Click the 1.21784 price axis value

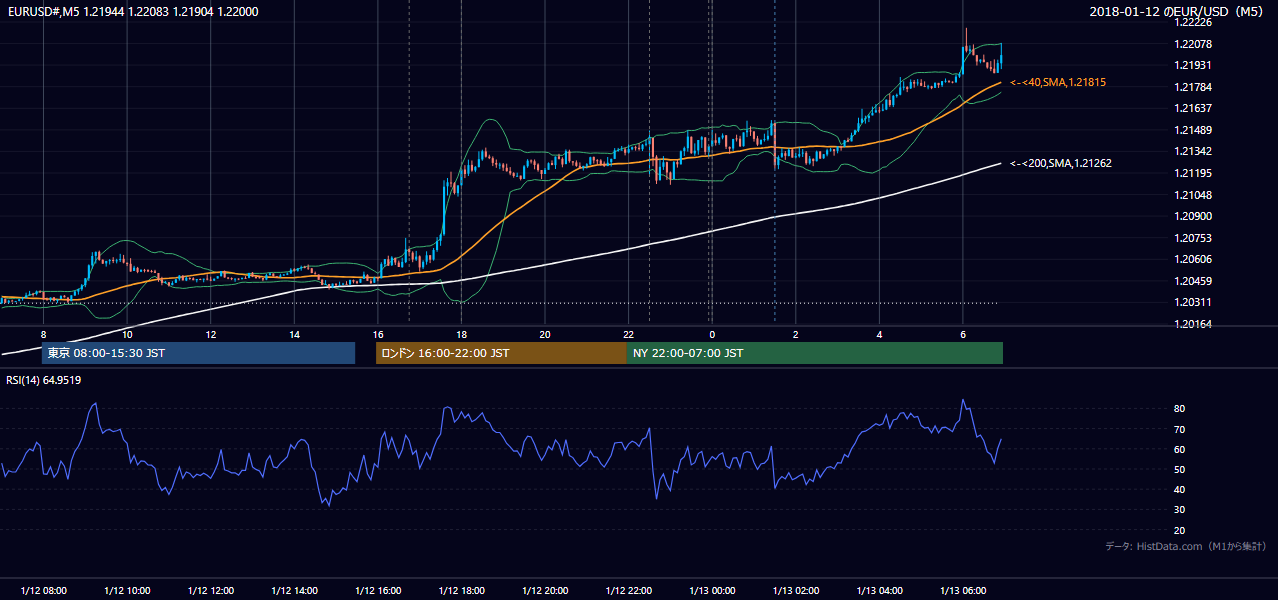coord(1193,87)
